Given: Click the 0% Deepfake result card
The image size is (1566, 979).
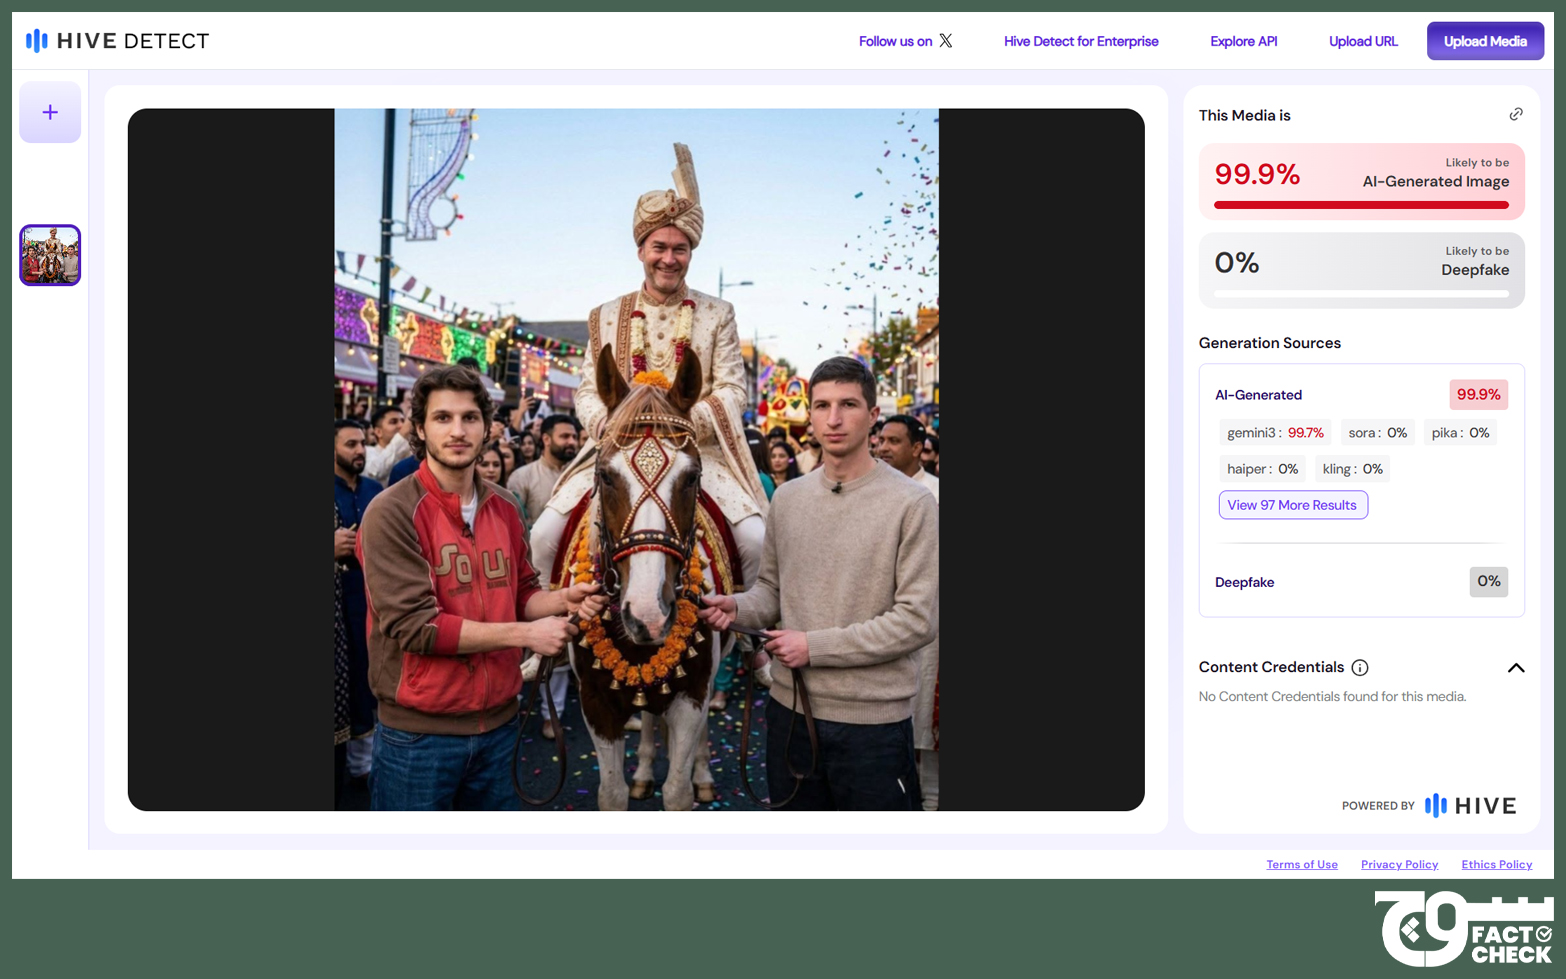Looking at the screenshot, I should pyautogui.click(x=1361, y=270).
